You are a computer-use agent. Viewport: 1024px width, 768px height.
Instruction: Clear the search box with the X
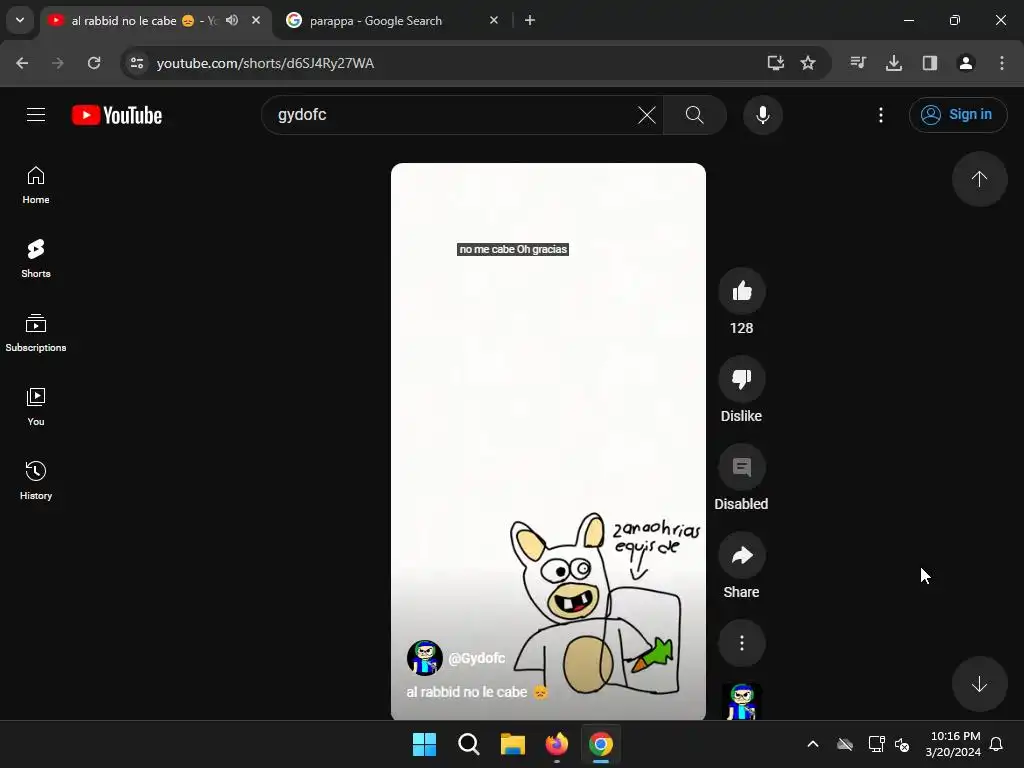click(x=647, y=115)
